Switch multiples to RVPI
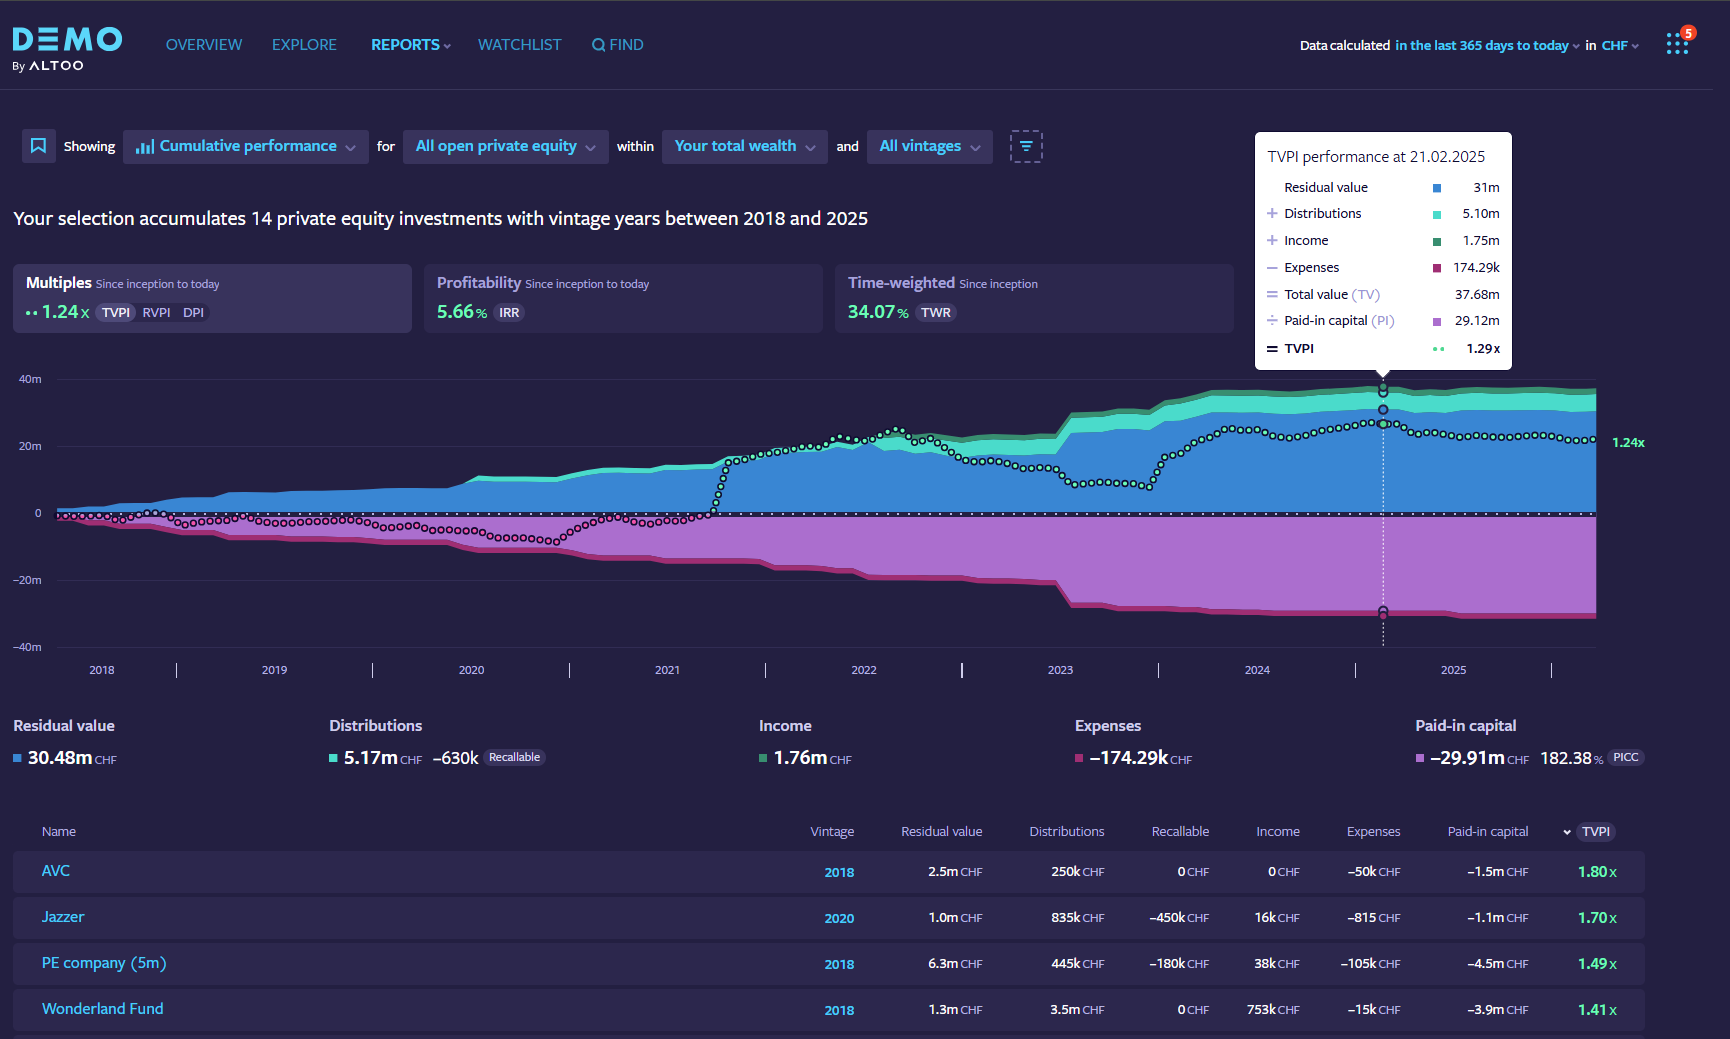The height and width of the screenshot is (1039, 1730). 156,313
